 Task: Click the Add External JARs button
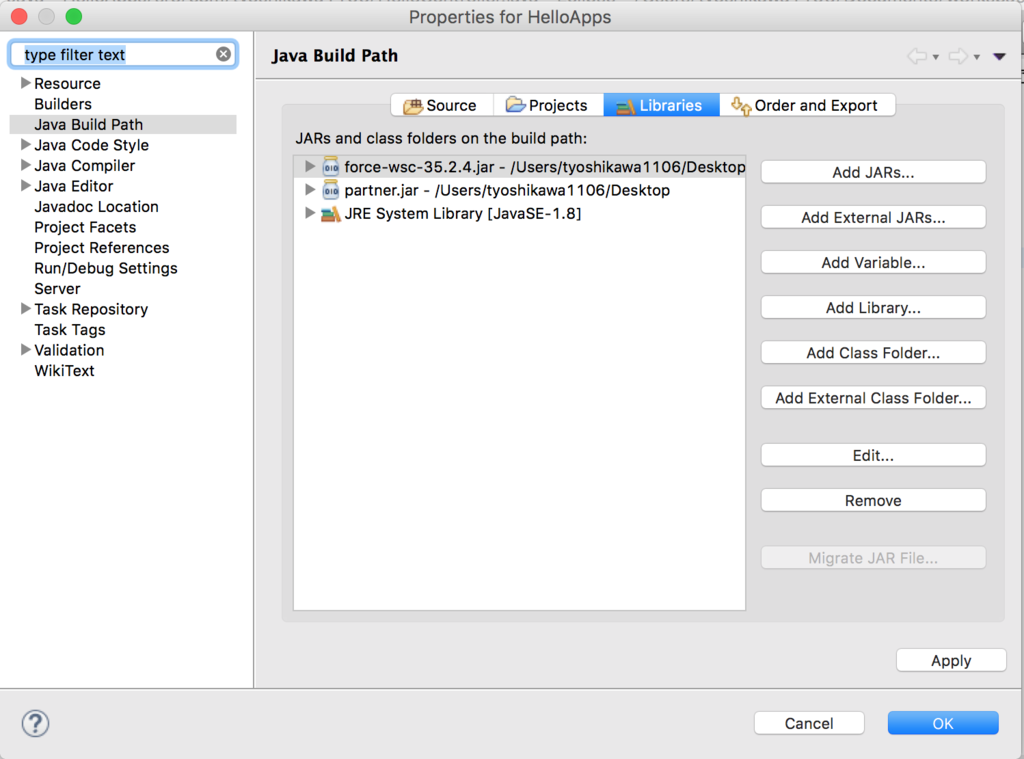click(872, 217)
